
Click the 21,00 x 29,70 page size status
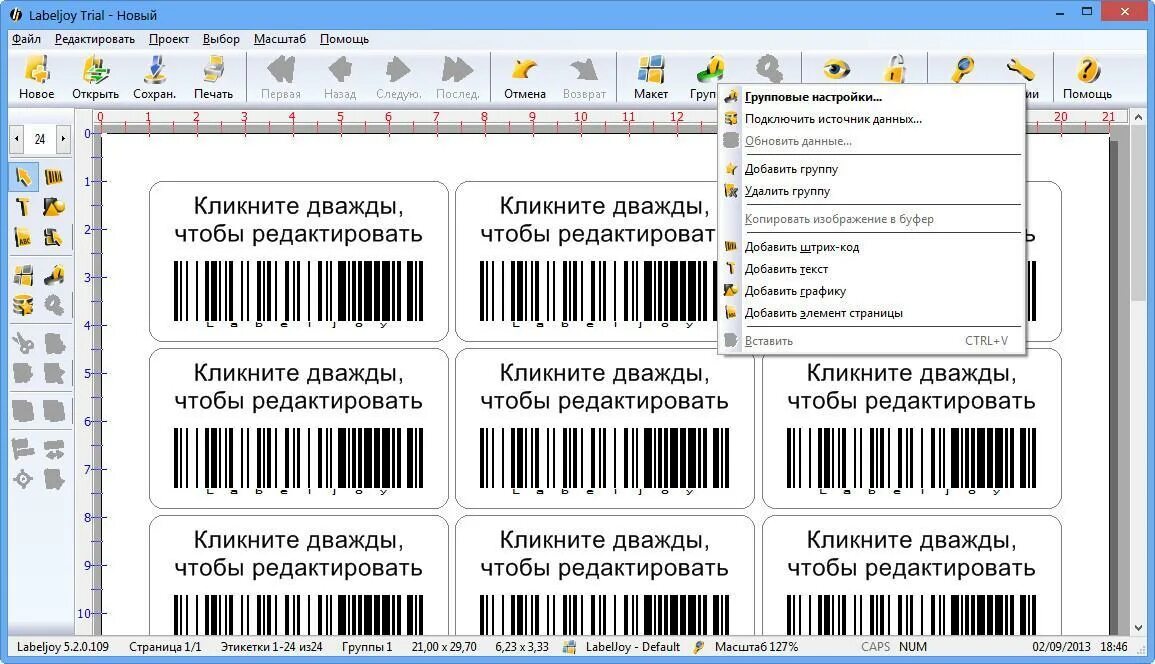(x=444, y=647)
